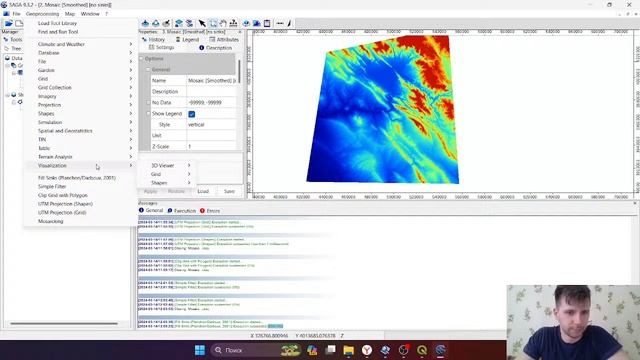
Task: Launch Yandex browser from the taskbar
Action: (367, 350)
